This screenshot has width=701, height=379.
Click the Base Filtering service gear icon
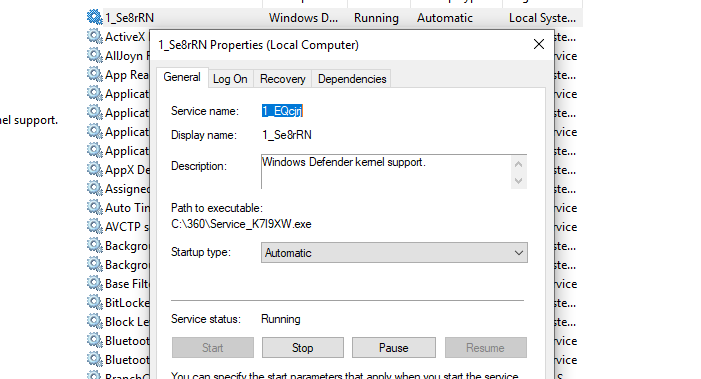pos(94,283)
